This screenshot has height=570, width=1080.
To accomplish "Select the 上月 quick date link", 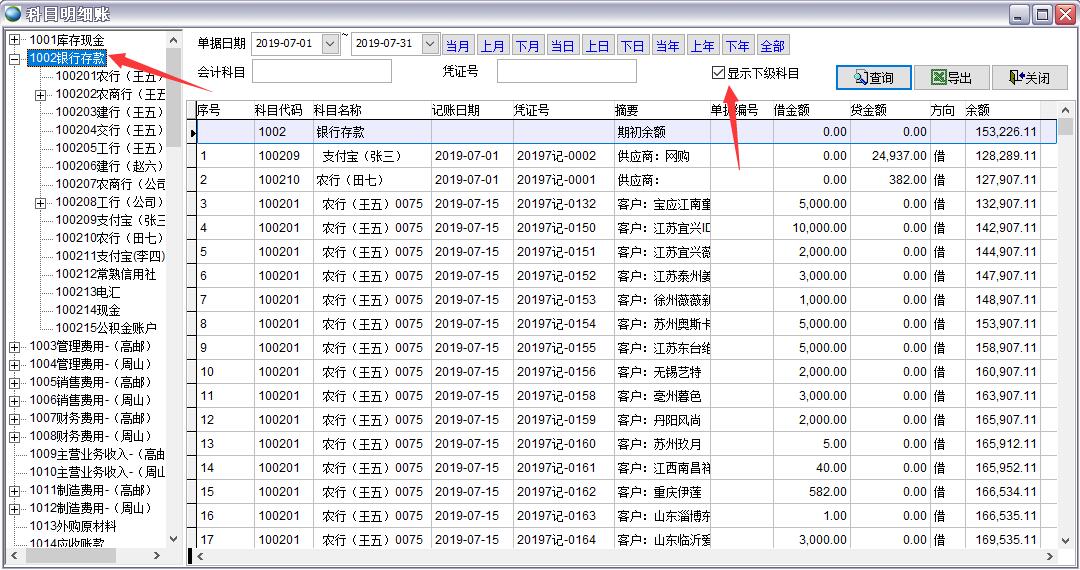I will [493, 46].
